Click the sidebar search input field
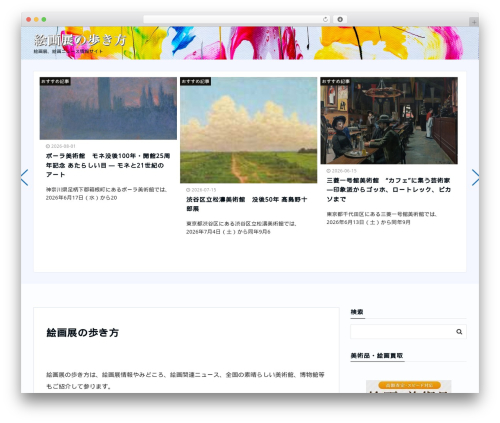This screenshot has width=500, height=423. pyautogui.click(x=408, y=332)
